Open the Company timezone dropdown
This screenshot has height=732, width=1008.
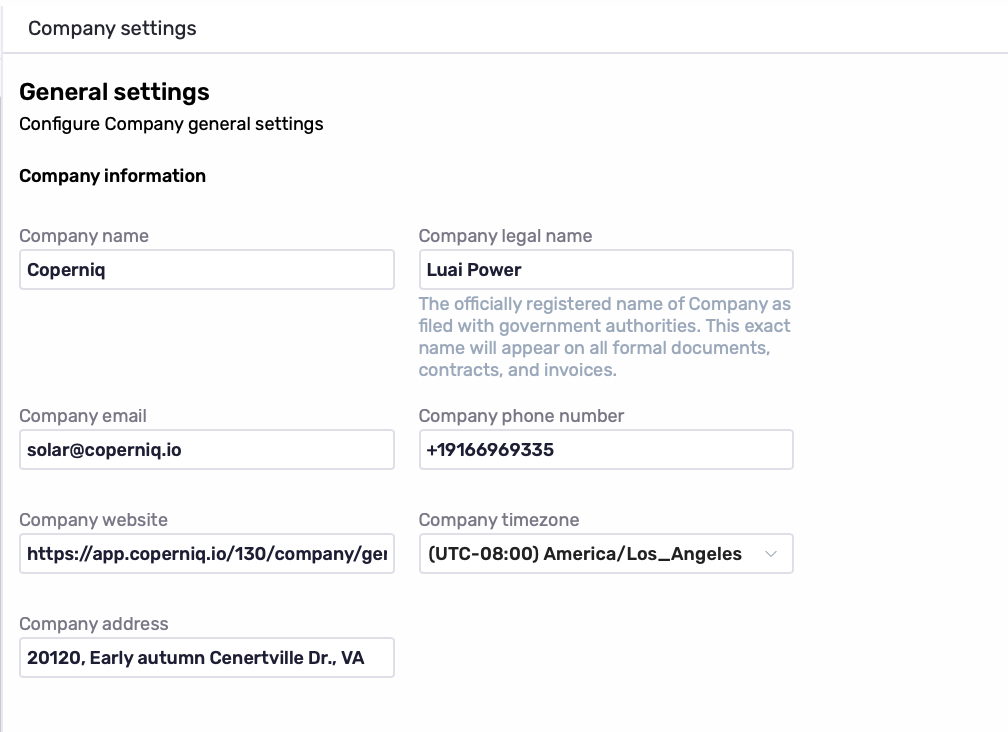click(606, 554)
